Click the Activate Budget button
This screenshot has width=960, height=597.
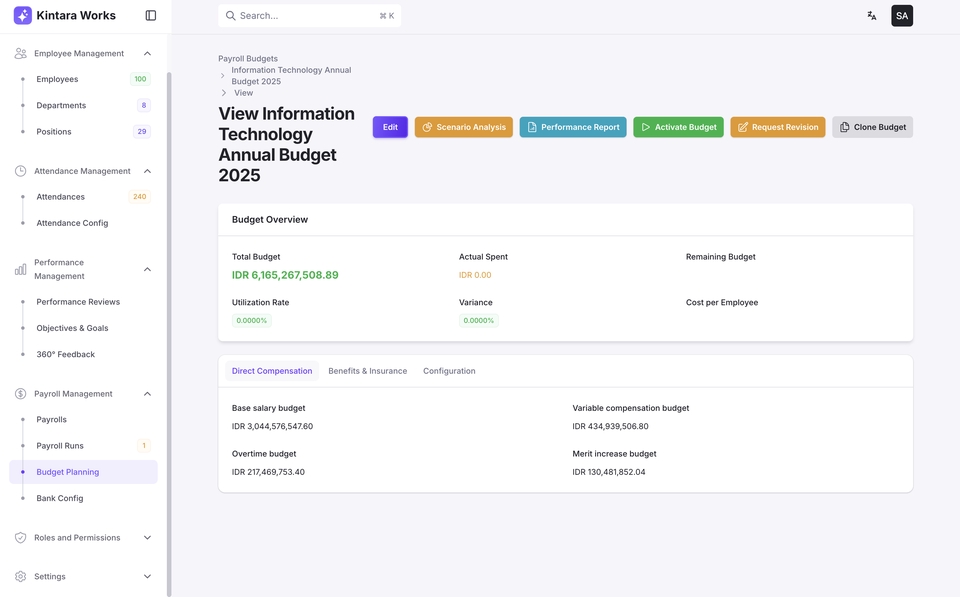coord(677,127)
